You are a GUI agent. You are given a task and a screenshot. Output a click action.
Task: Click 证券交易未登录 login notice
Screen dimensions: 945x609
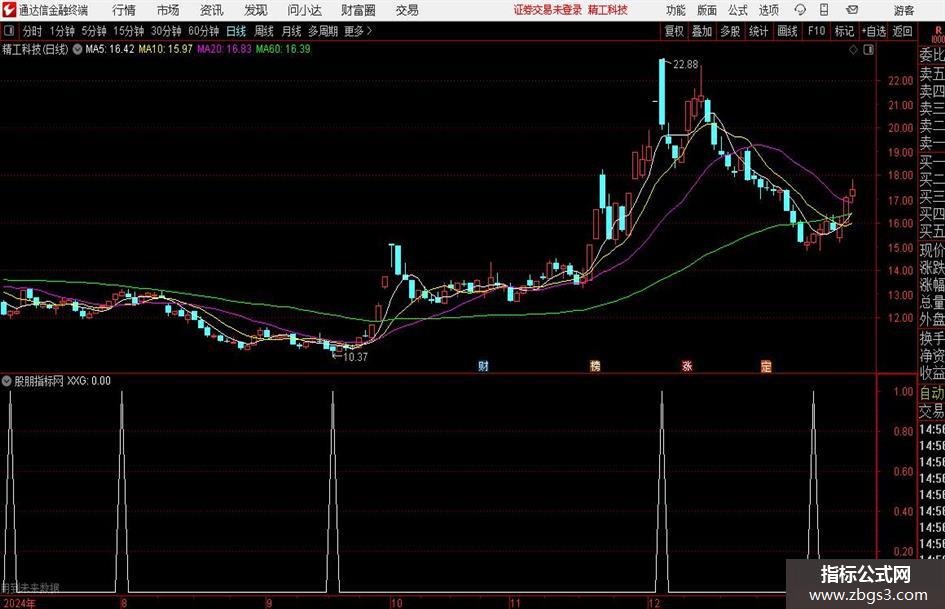548,10
